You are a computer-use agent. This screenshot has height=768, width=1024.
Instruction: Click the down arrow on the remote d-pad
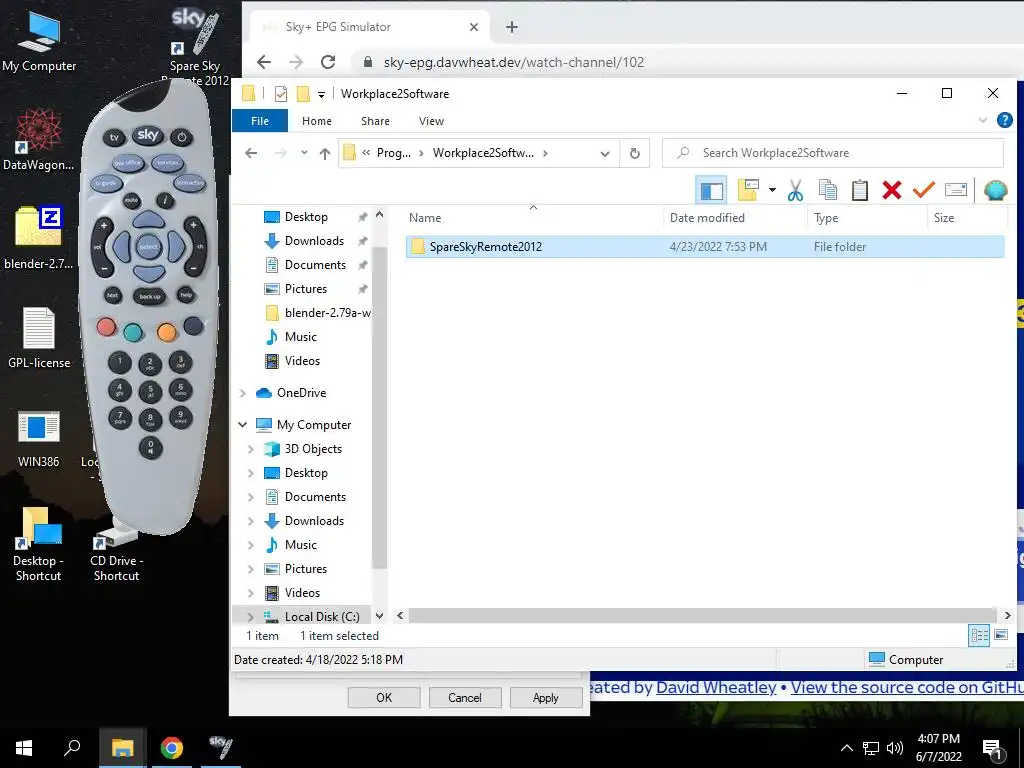pos(149,272)
